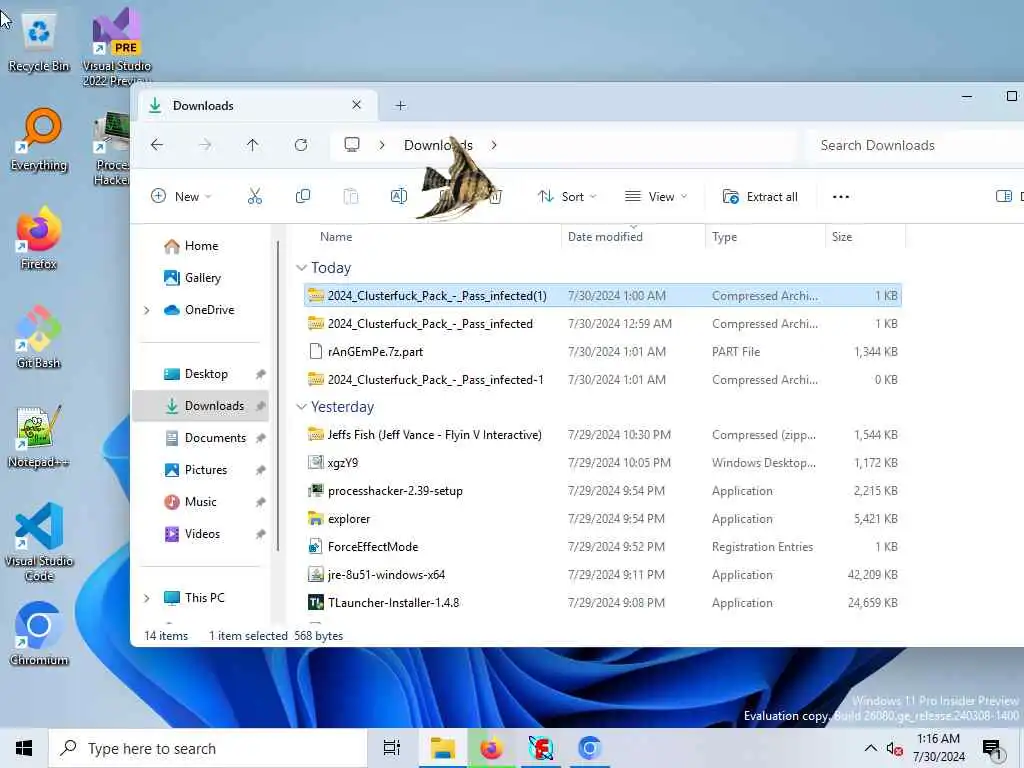Refresh the Downloads folder
1024x768 pixels.
click(301, 145)
